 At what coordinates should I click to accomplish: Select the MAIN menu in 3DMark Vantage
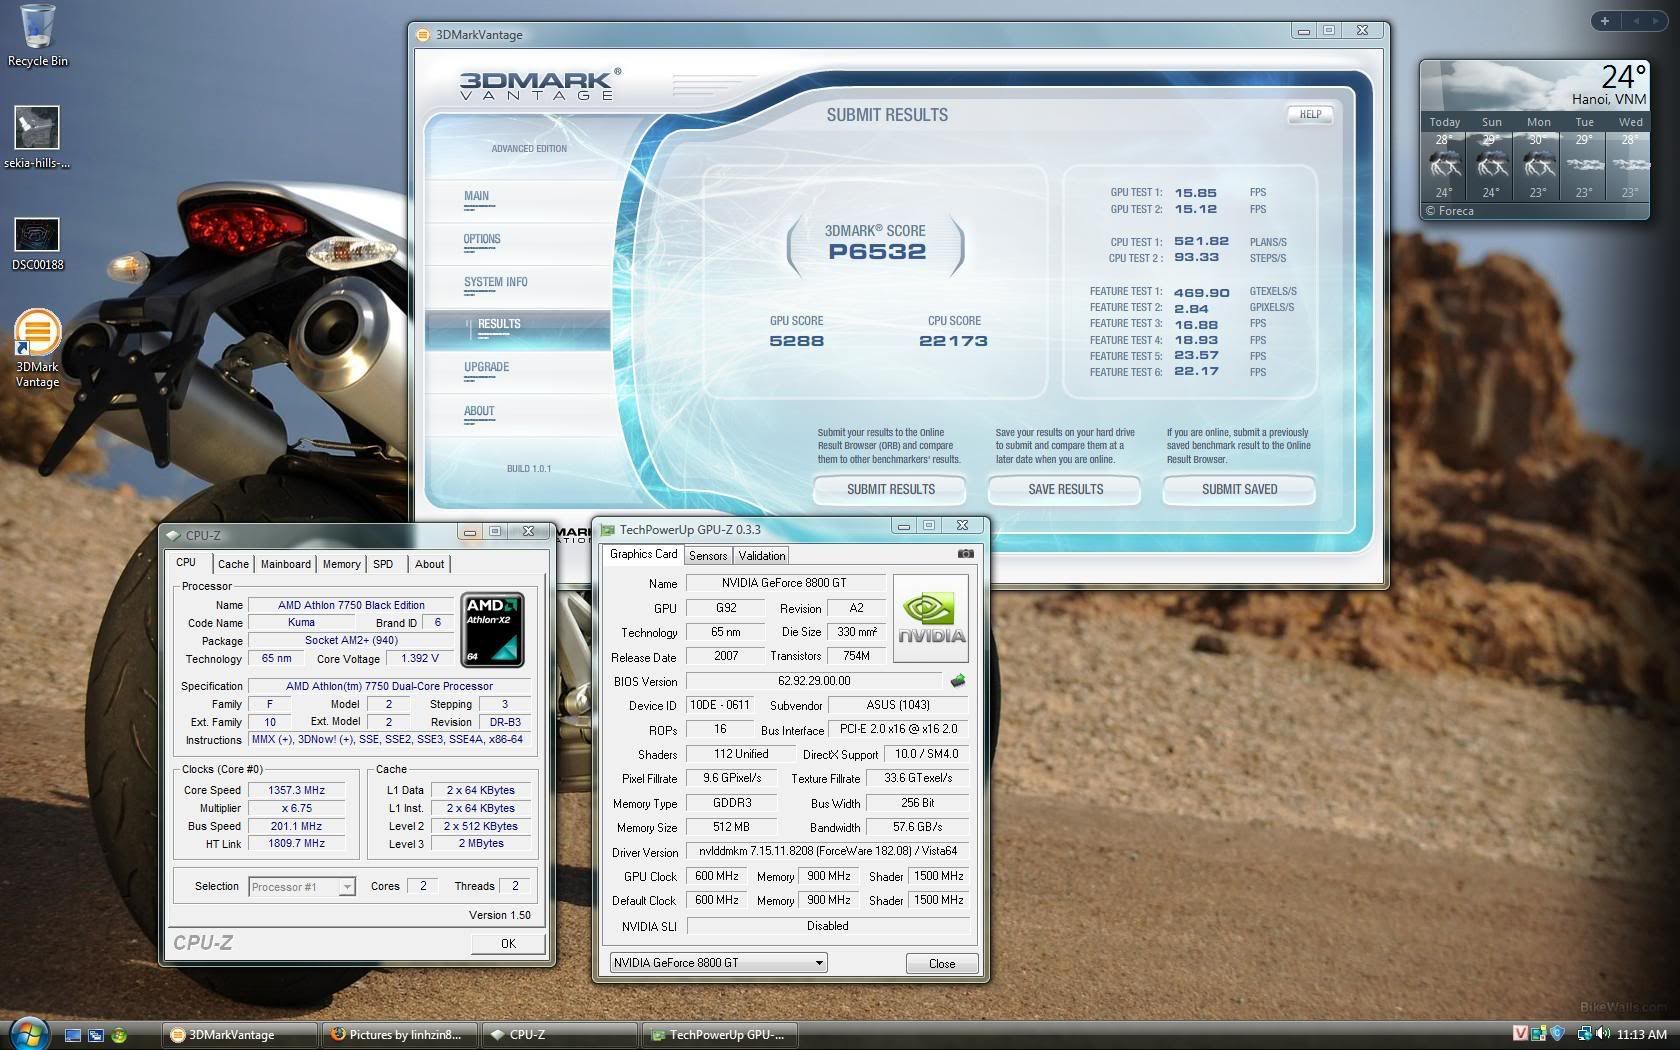476,197
